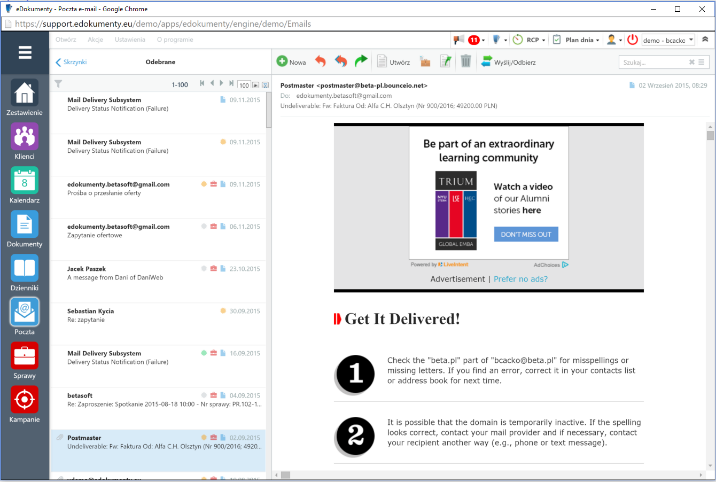716x482 pixels.
Task: Open the Kampanie sidebar icon
Action: 25,401
